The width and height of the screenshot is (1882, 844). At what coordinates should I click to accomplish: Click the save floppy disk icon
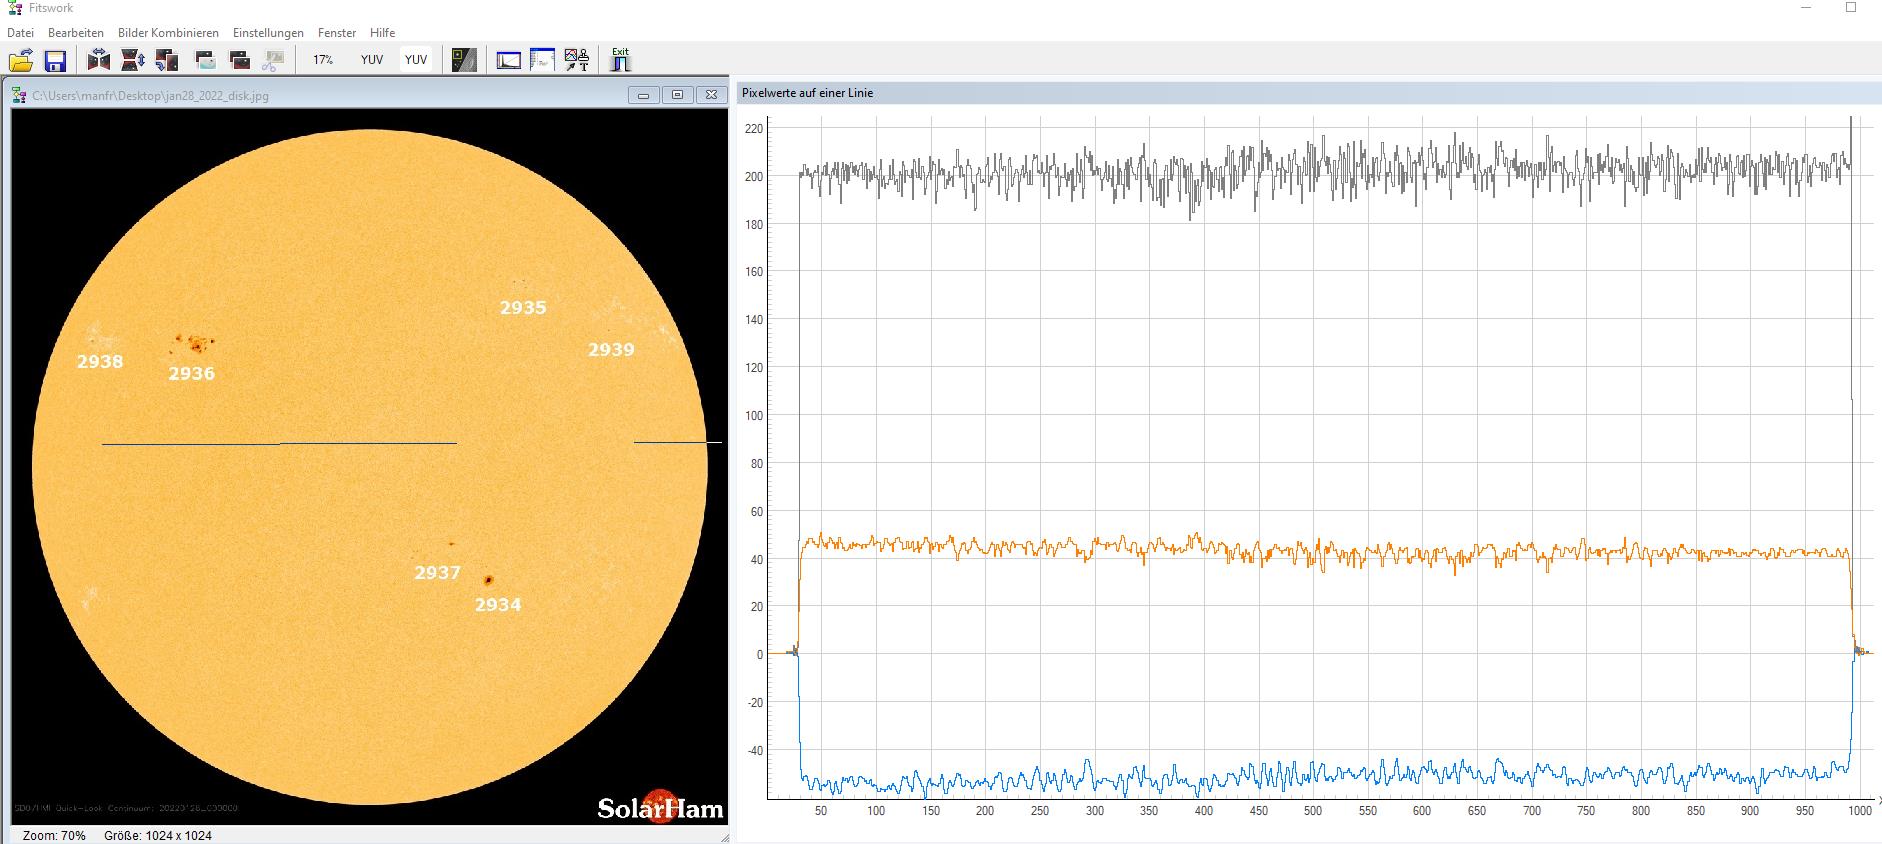click(x=55, y=60)
